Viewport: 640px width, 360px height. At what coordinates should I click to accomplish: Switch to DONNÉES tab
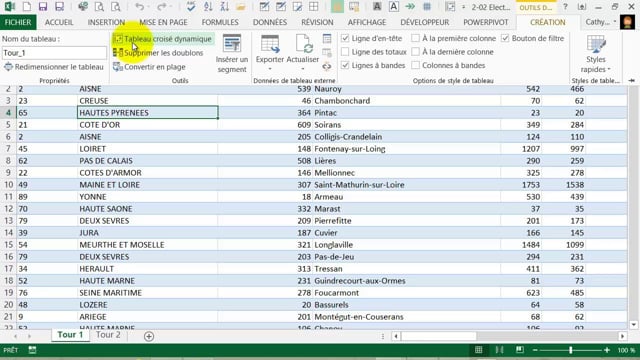pos(270,22)
